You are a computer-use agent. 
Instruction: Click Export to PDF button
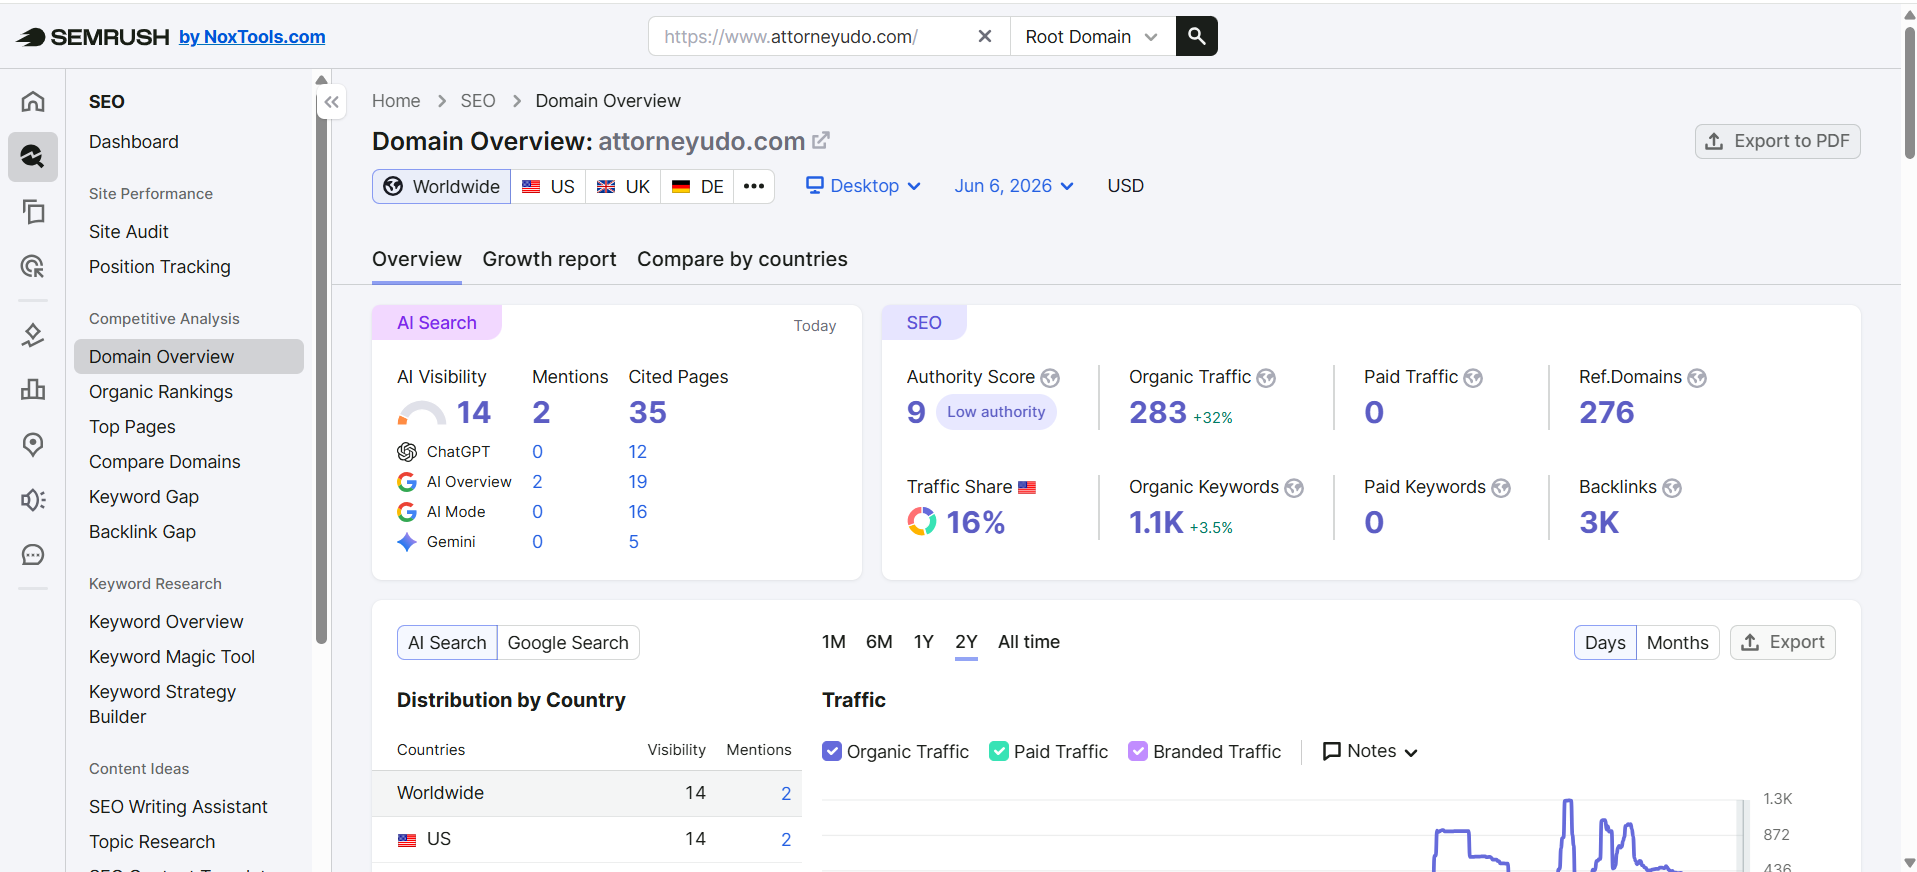pos(1778,141)
